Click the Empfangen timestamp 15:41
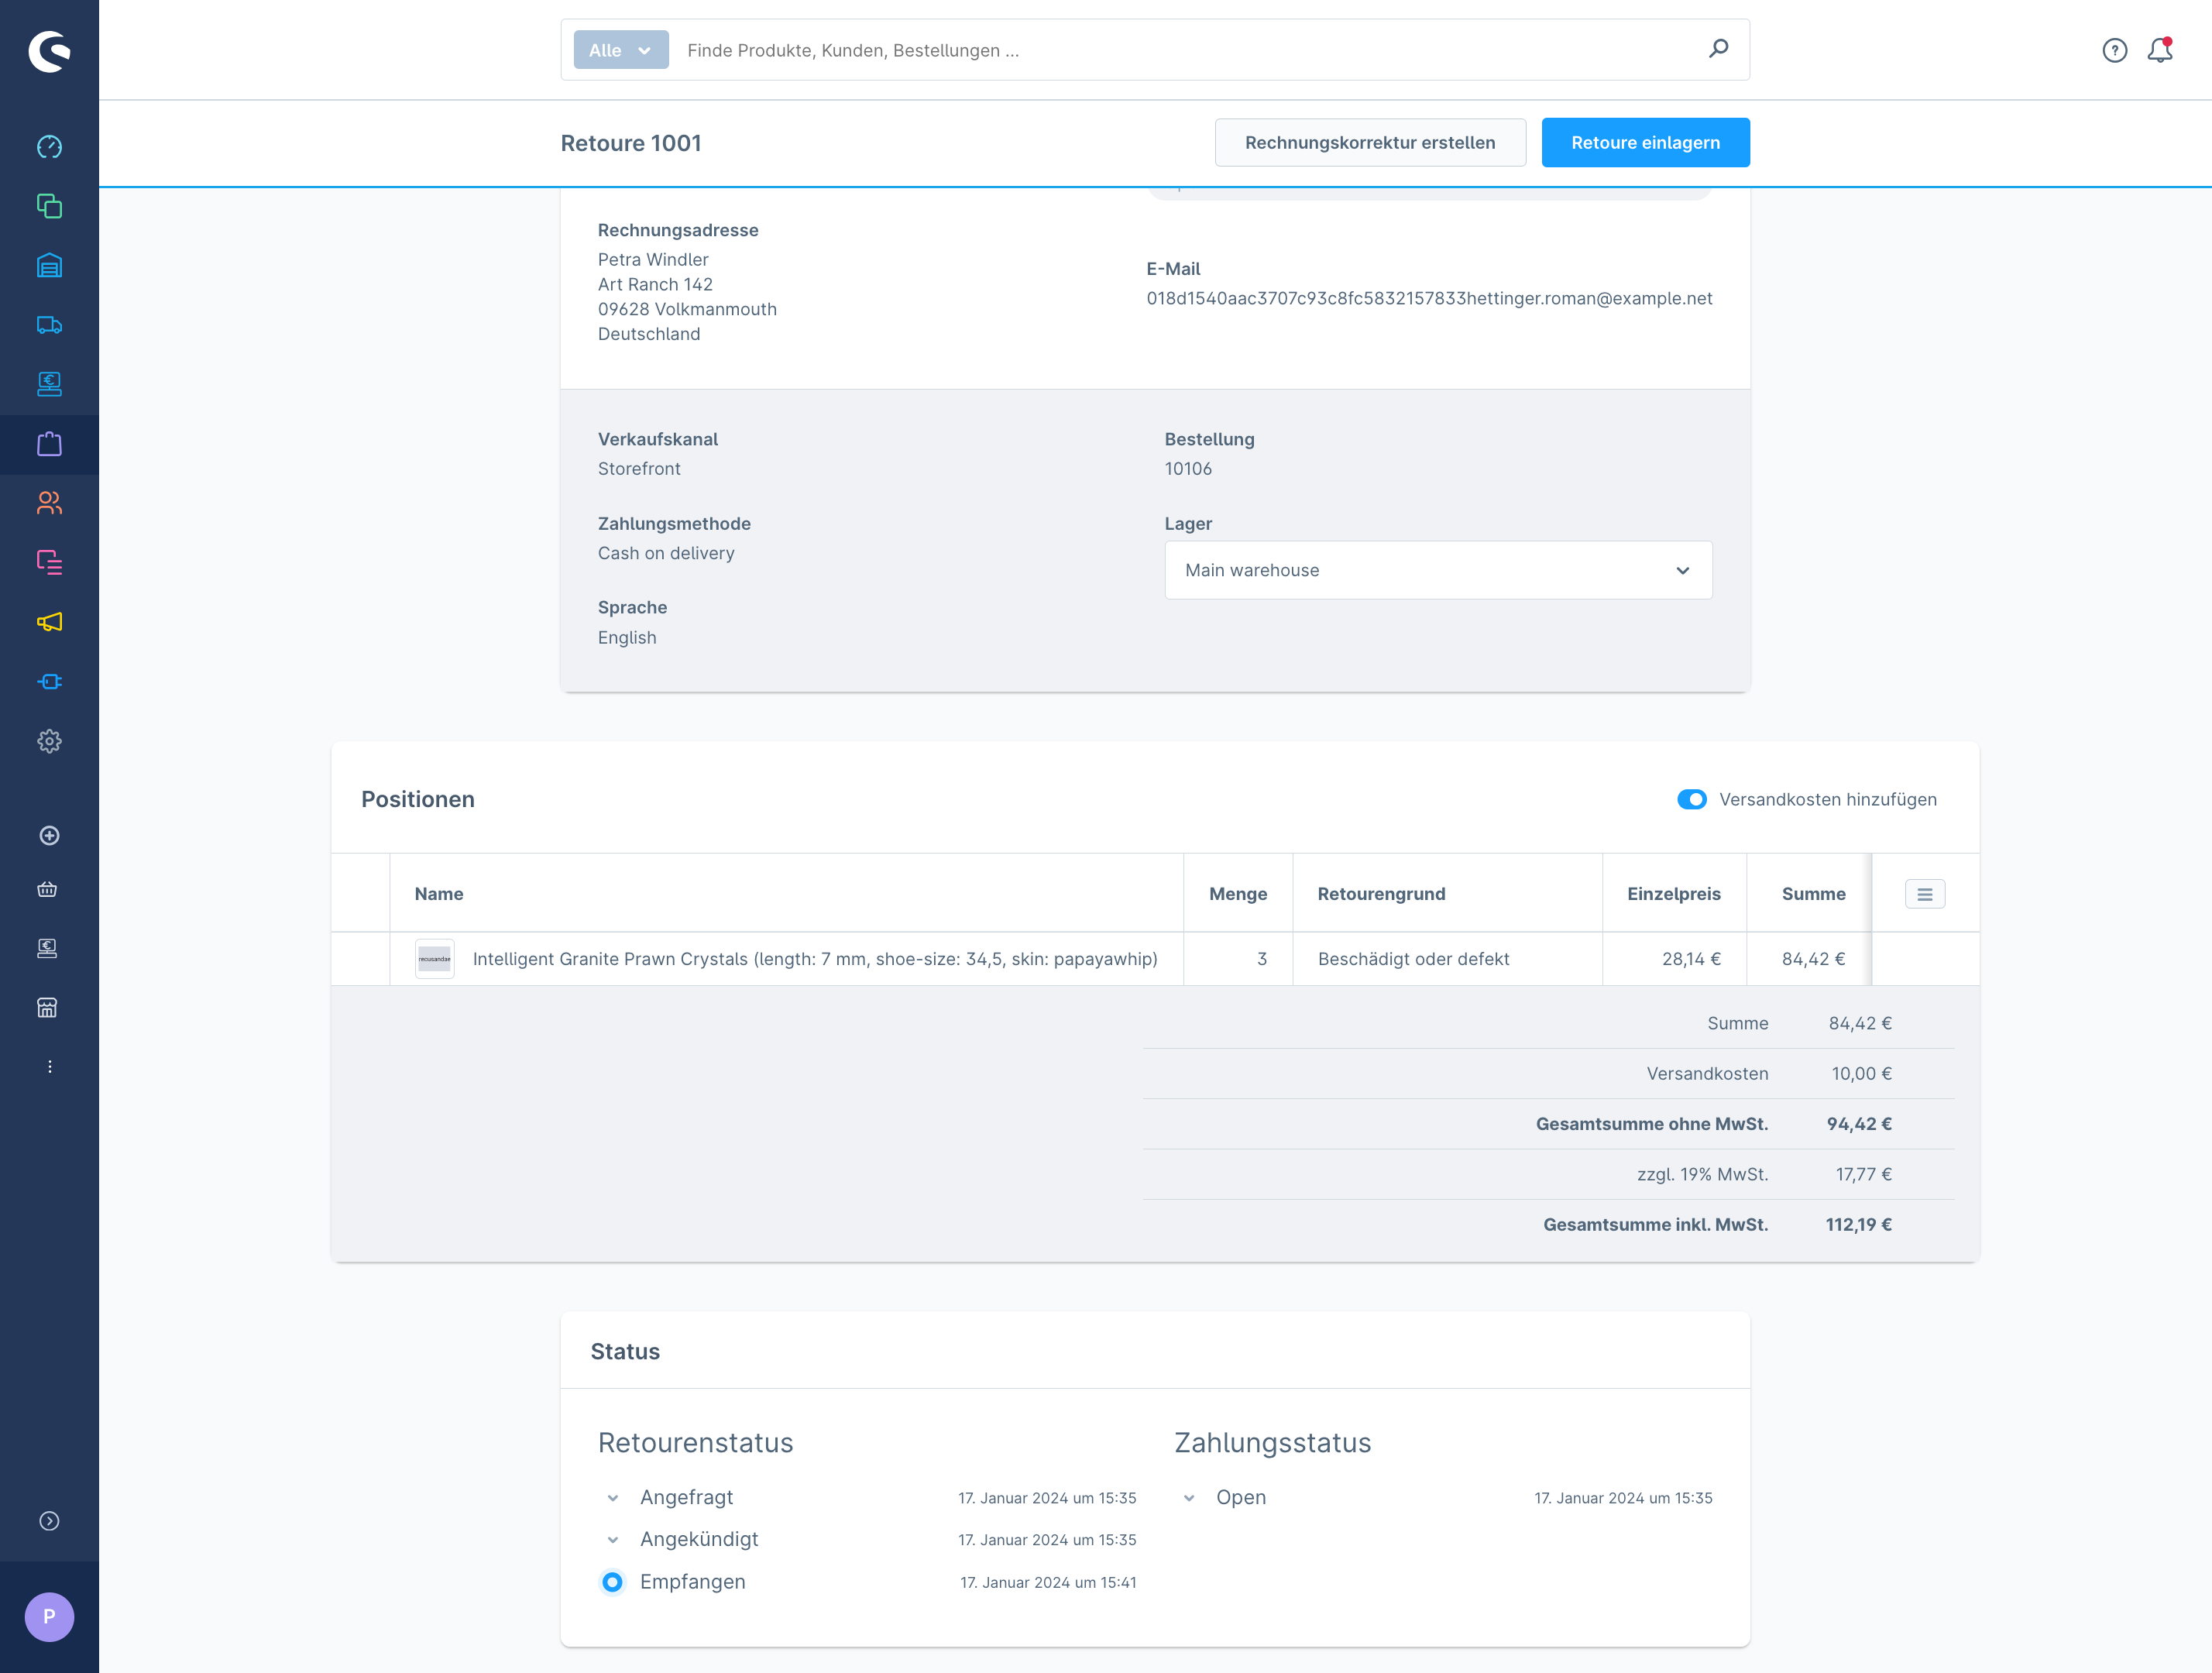 tap(1048, 1582)
